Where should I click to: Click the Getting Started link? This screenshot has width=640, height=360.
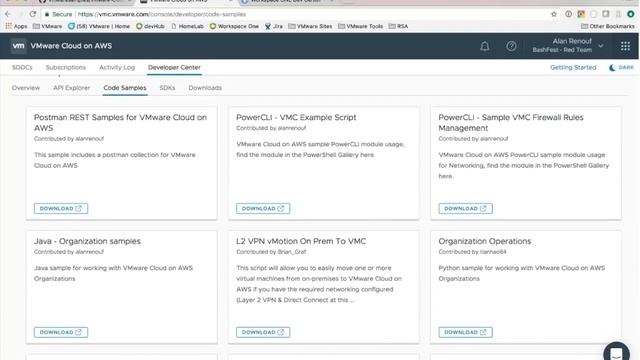573,67
